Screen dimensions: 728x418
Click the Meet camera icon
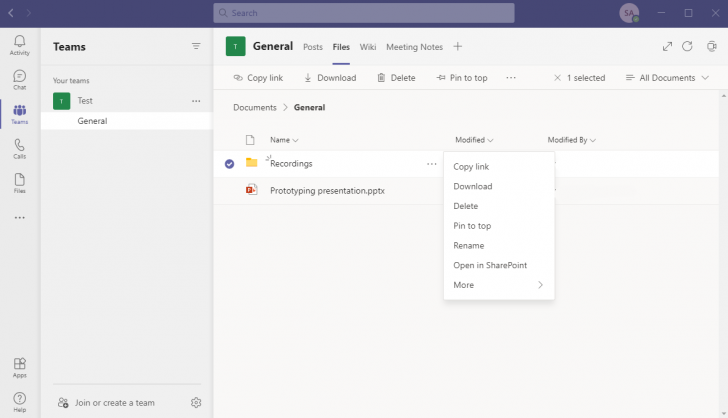(x=711, y=46)
